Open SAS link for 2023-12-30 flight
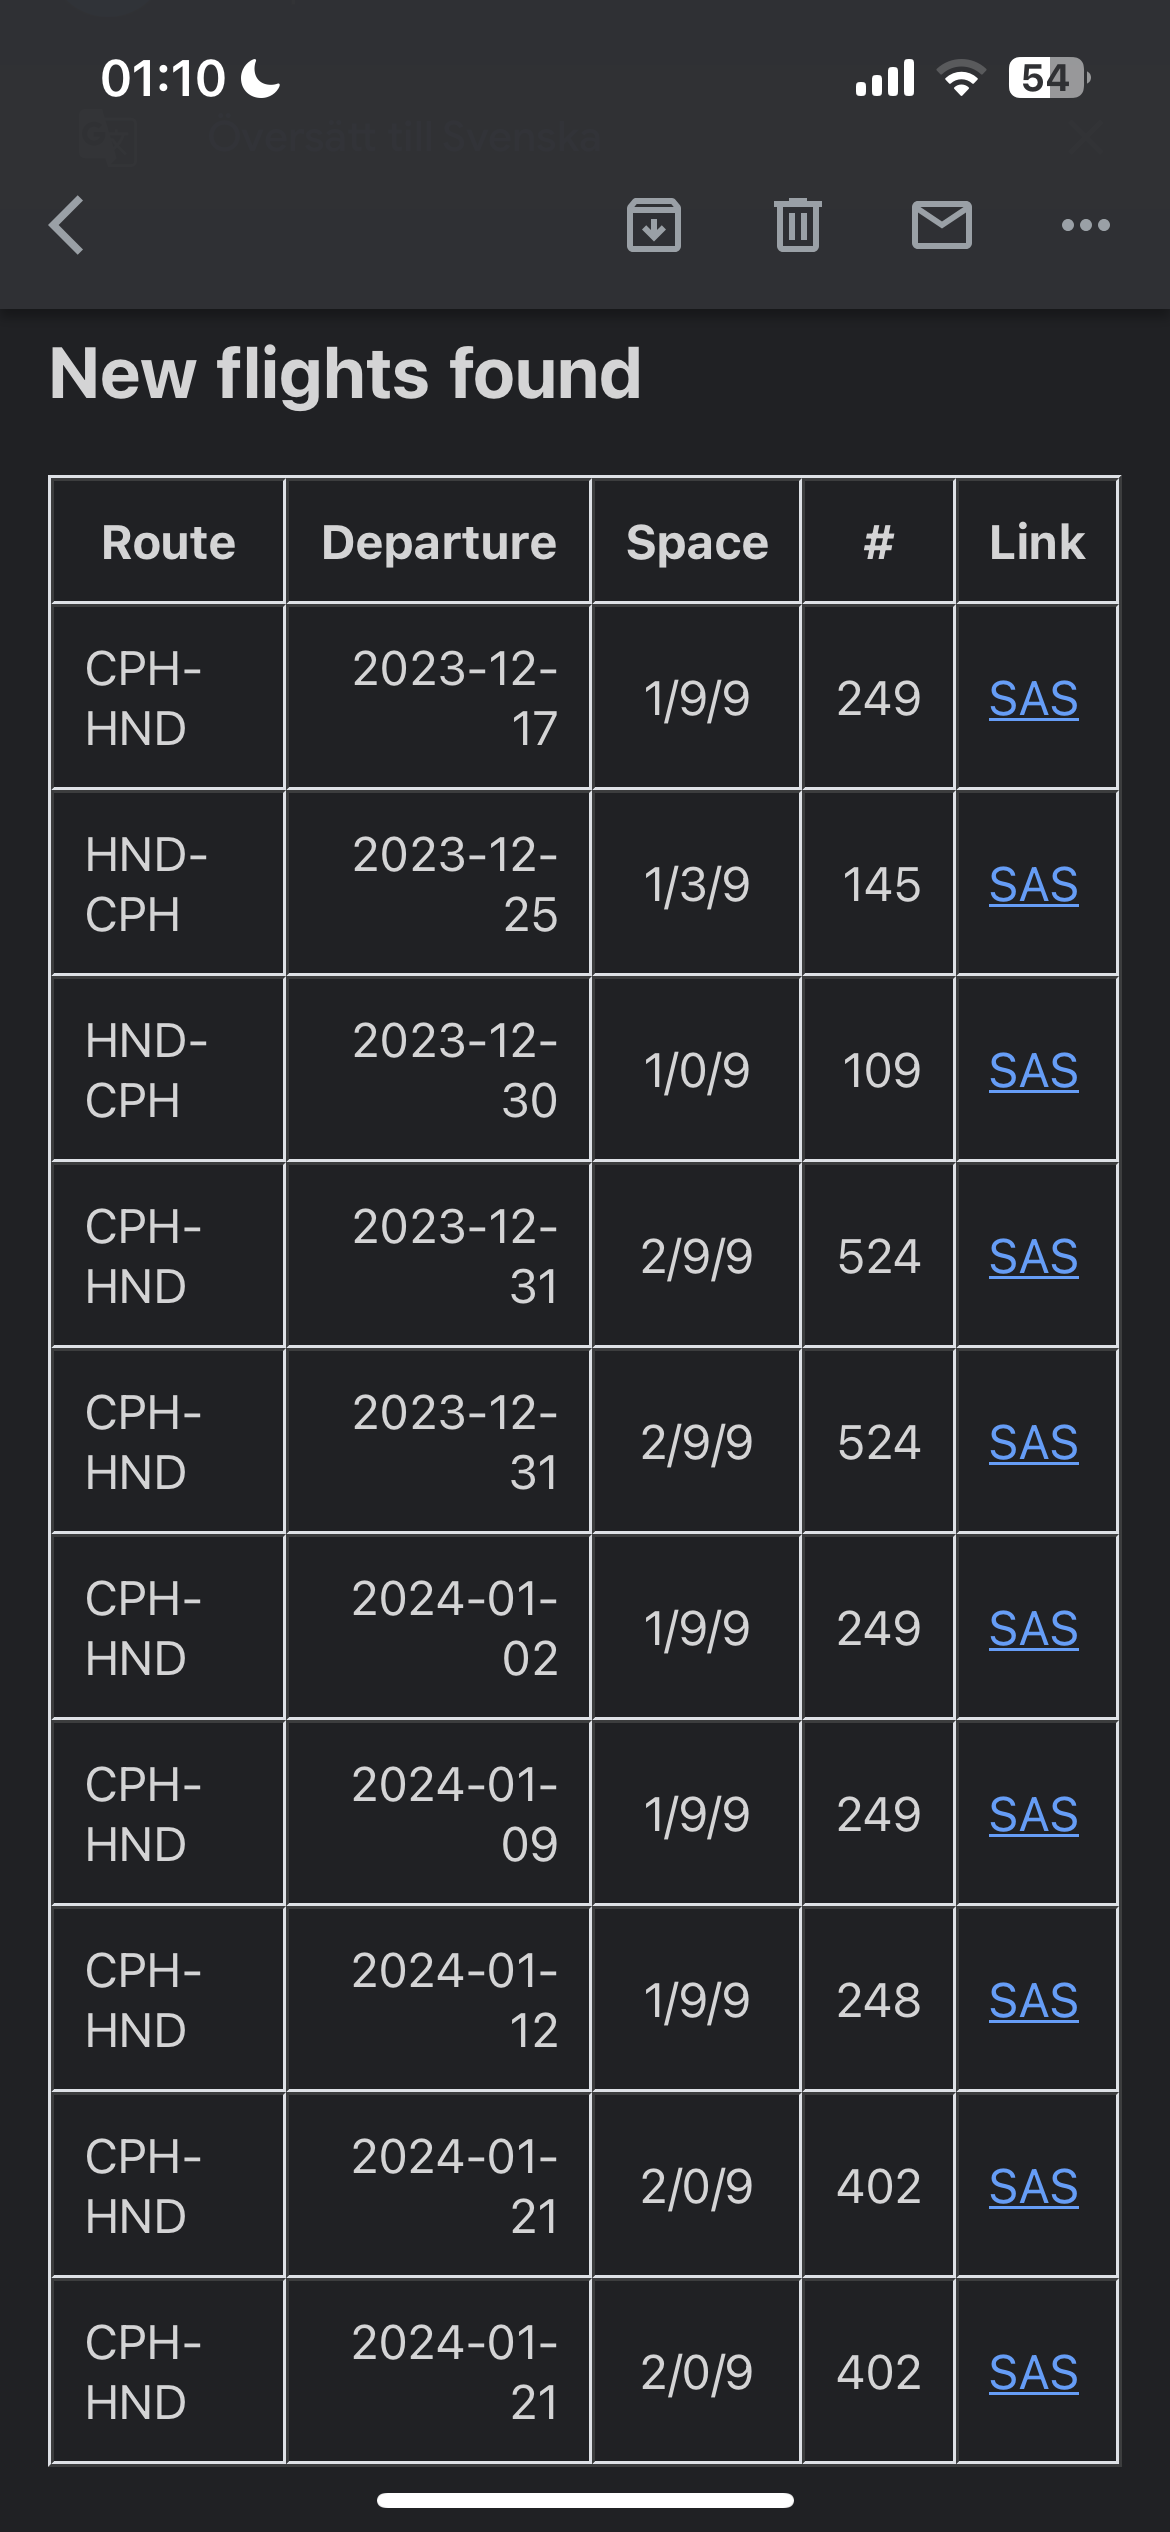Screen dimensions: 1170x2532 click(1033, 1071)
